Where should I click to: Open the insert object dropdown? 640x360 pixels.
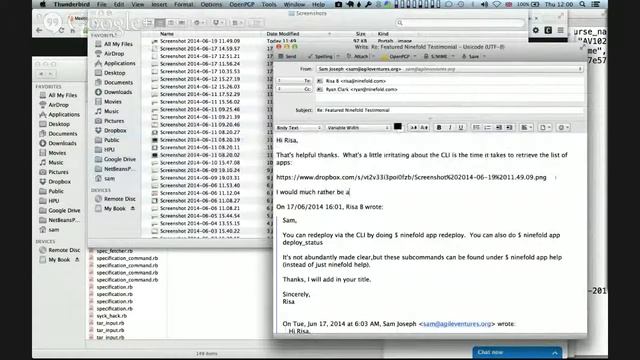coord(545,128)
